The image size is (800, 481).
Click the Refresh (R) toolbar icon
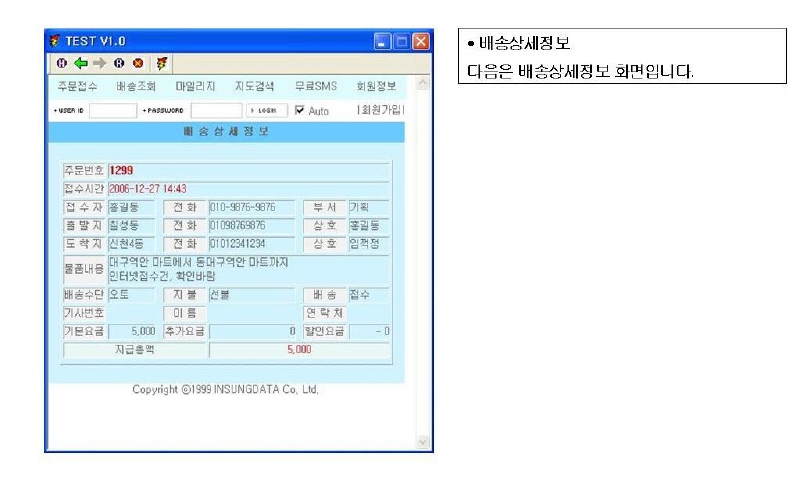pyautogui.click(x=118, y=63)
